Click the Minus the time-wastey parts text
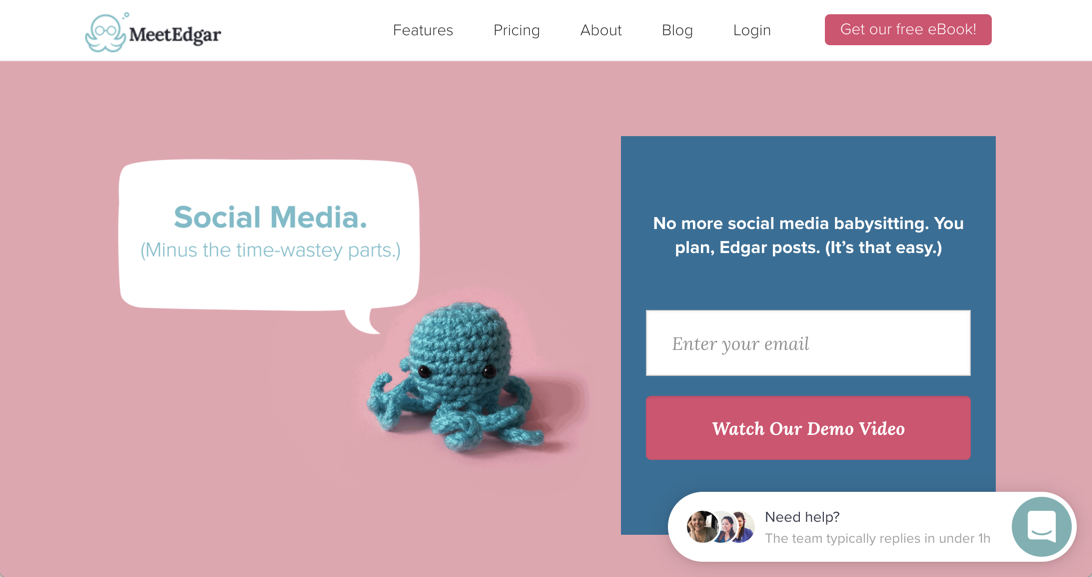1092x577 pixels. click(270, 250)
